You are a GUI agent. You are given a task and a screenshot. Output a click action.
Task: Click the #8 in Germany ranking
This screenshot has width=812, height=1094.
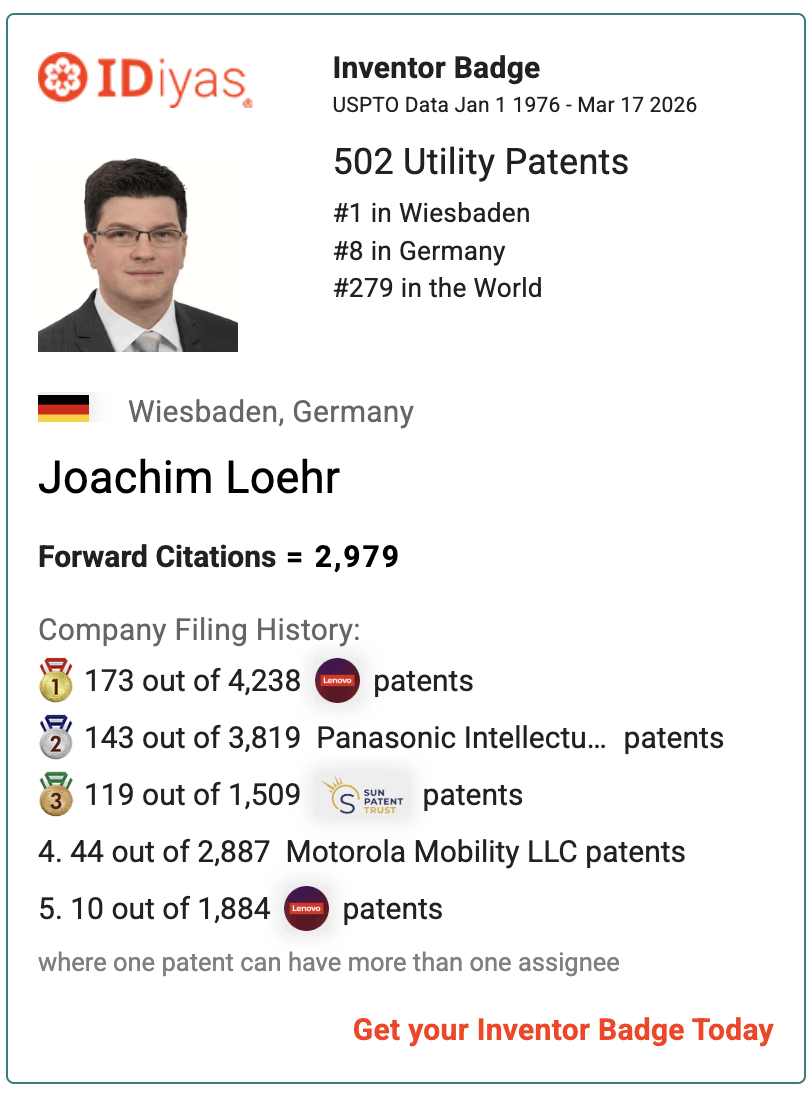(x=419, y=250)
